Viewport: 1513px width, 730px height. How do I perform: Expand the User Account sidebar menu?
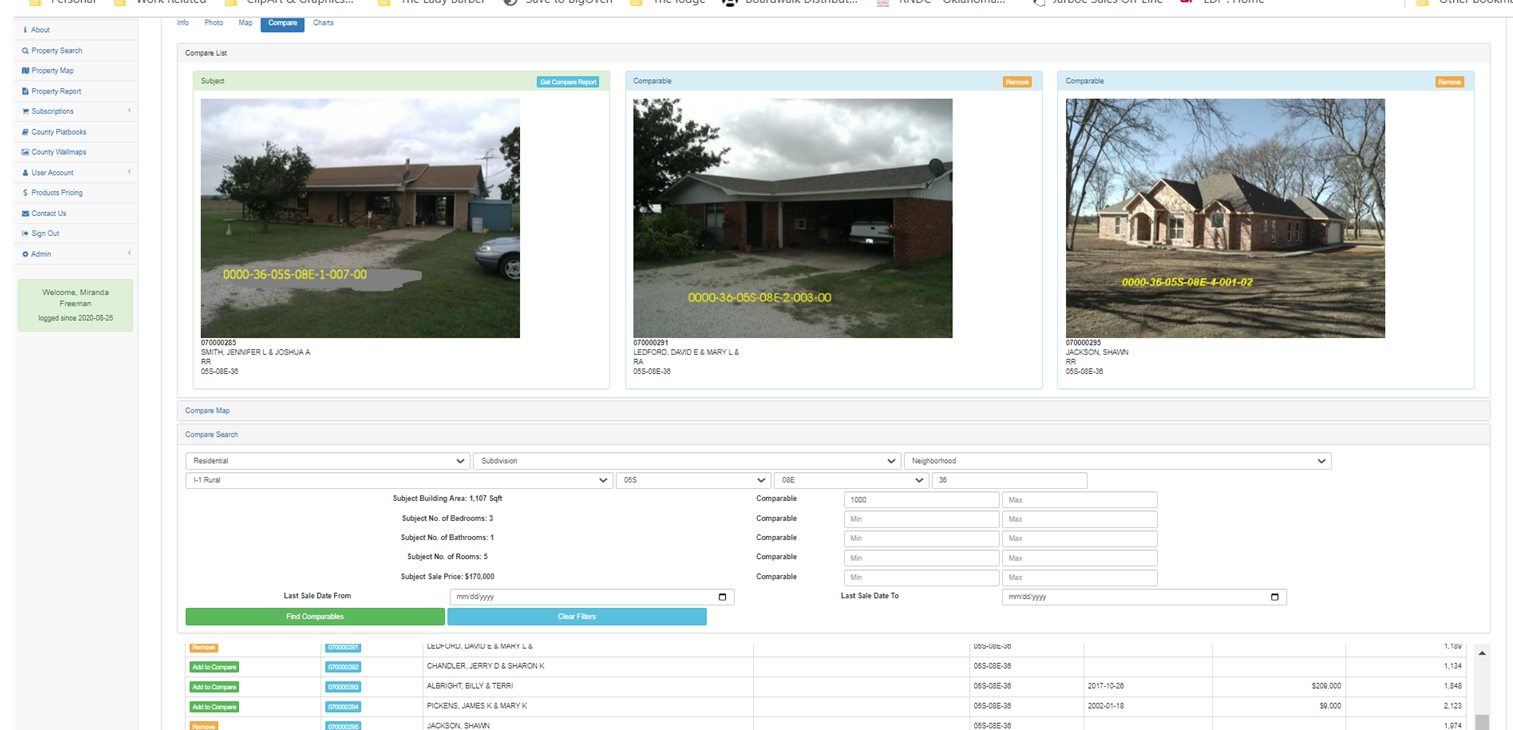coord(75,172)
